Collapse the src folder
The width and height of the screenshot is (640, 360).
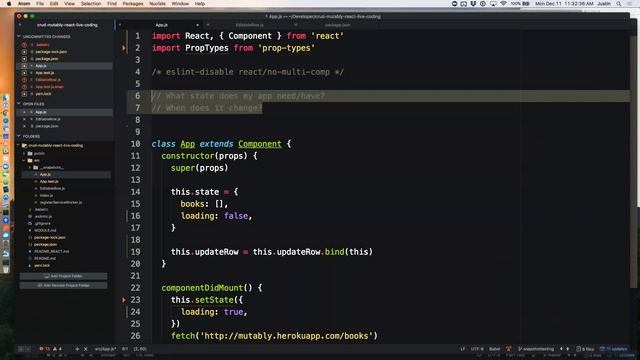[24, 160]
